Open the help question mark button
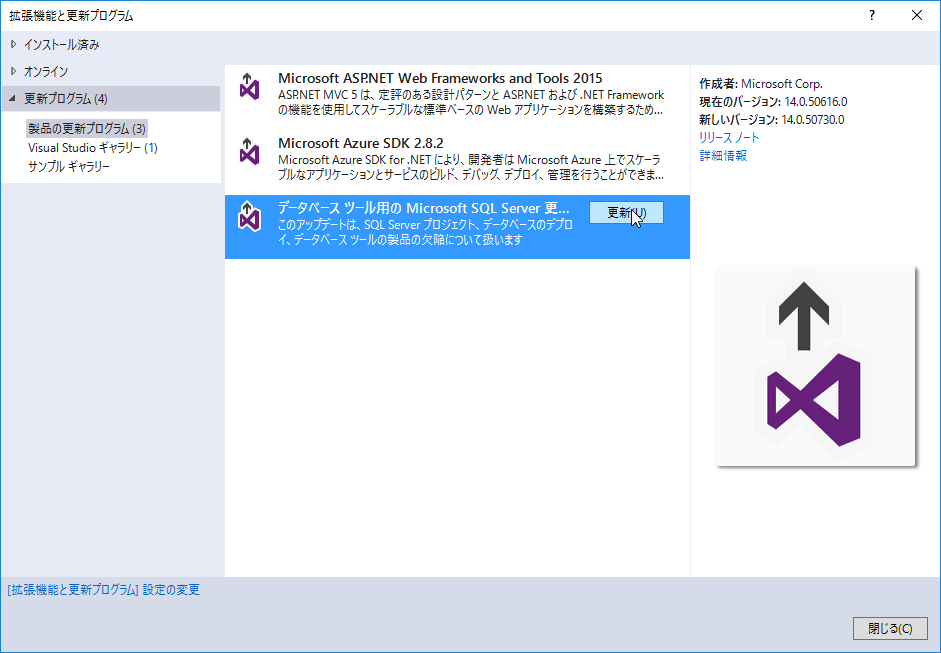The image size is (941, 653). 871,16
